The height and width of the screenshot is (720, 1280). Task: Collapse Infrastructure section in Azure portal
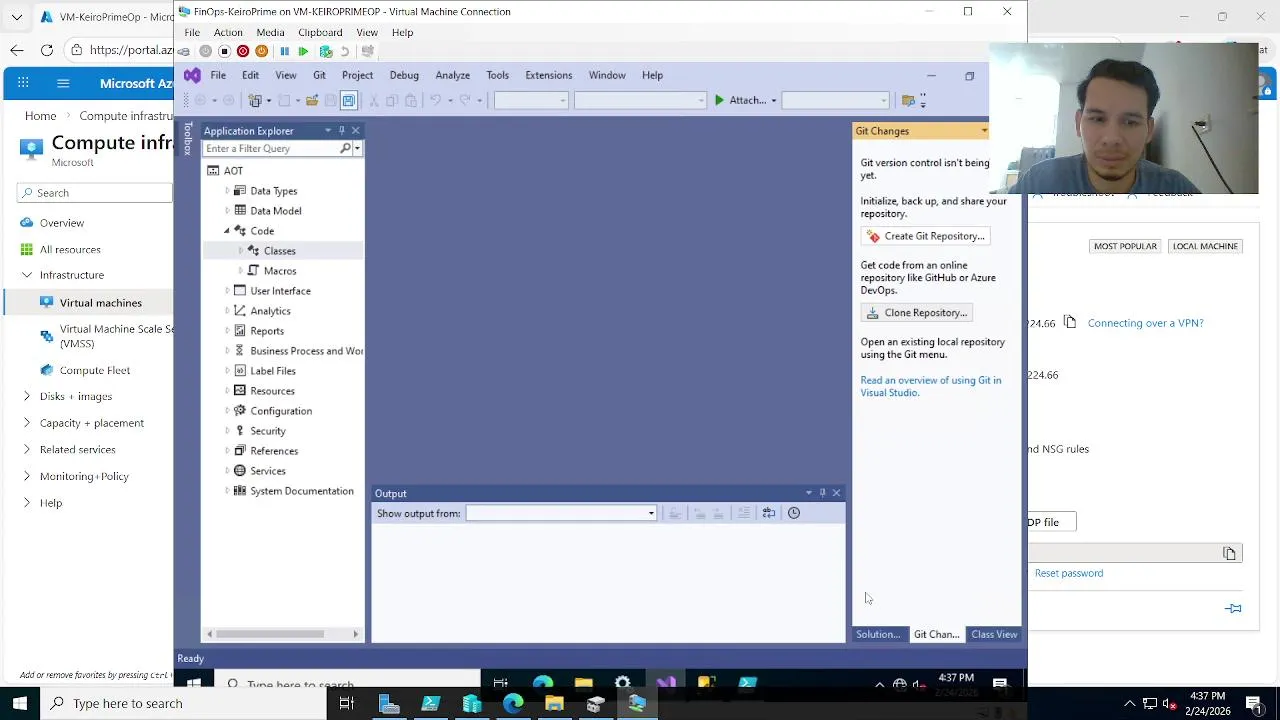[27, 275]
